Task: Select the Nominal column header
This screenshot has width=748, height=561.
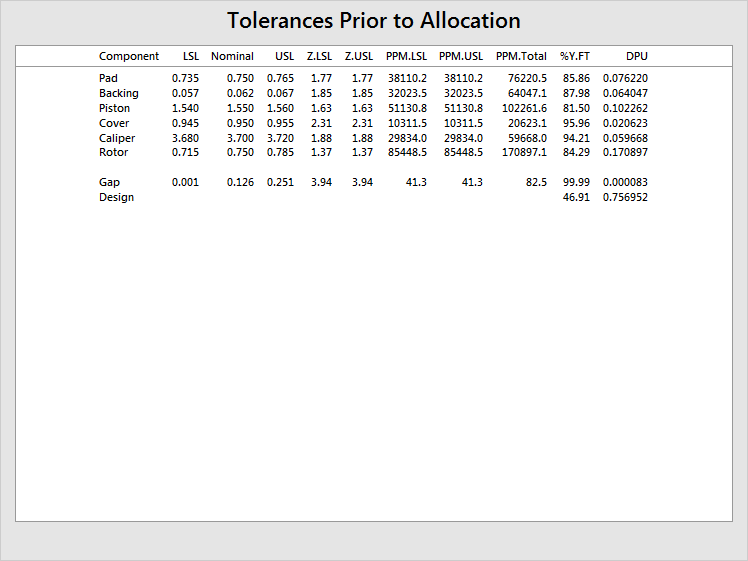Action: [x=232, y=56]
